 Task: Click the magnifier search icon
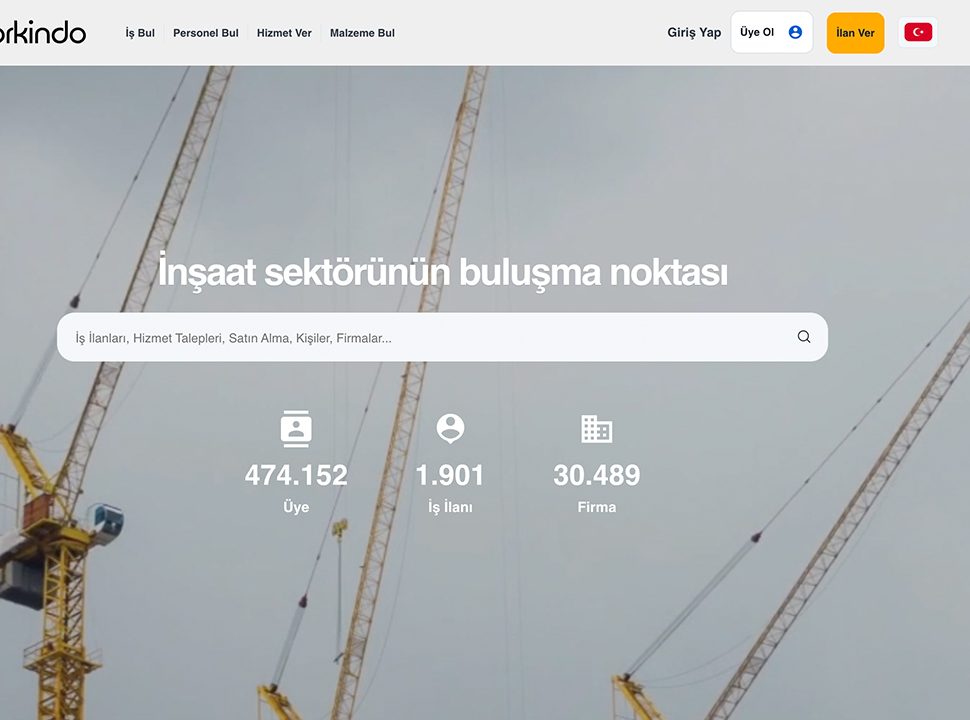coord(804,336)
